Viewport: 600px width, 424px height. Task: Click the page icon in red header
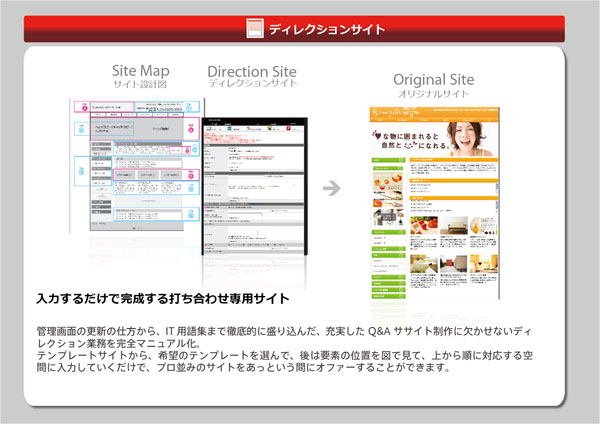255,28
